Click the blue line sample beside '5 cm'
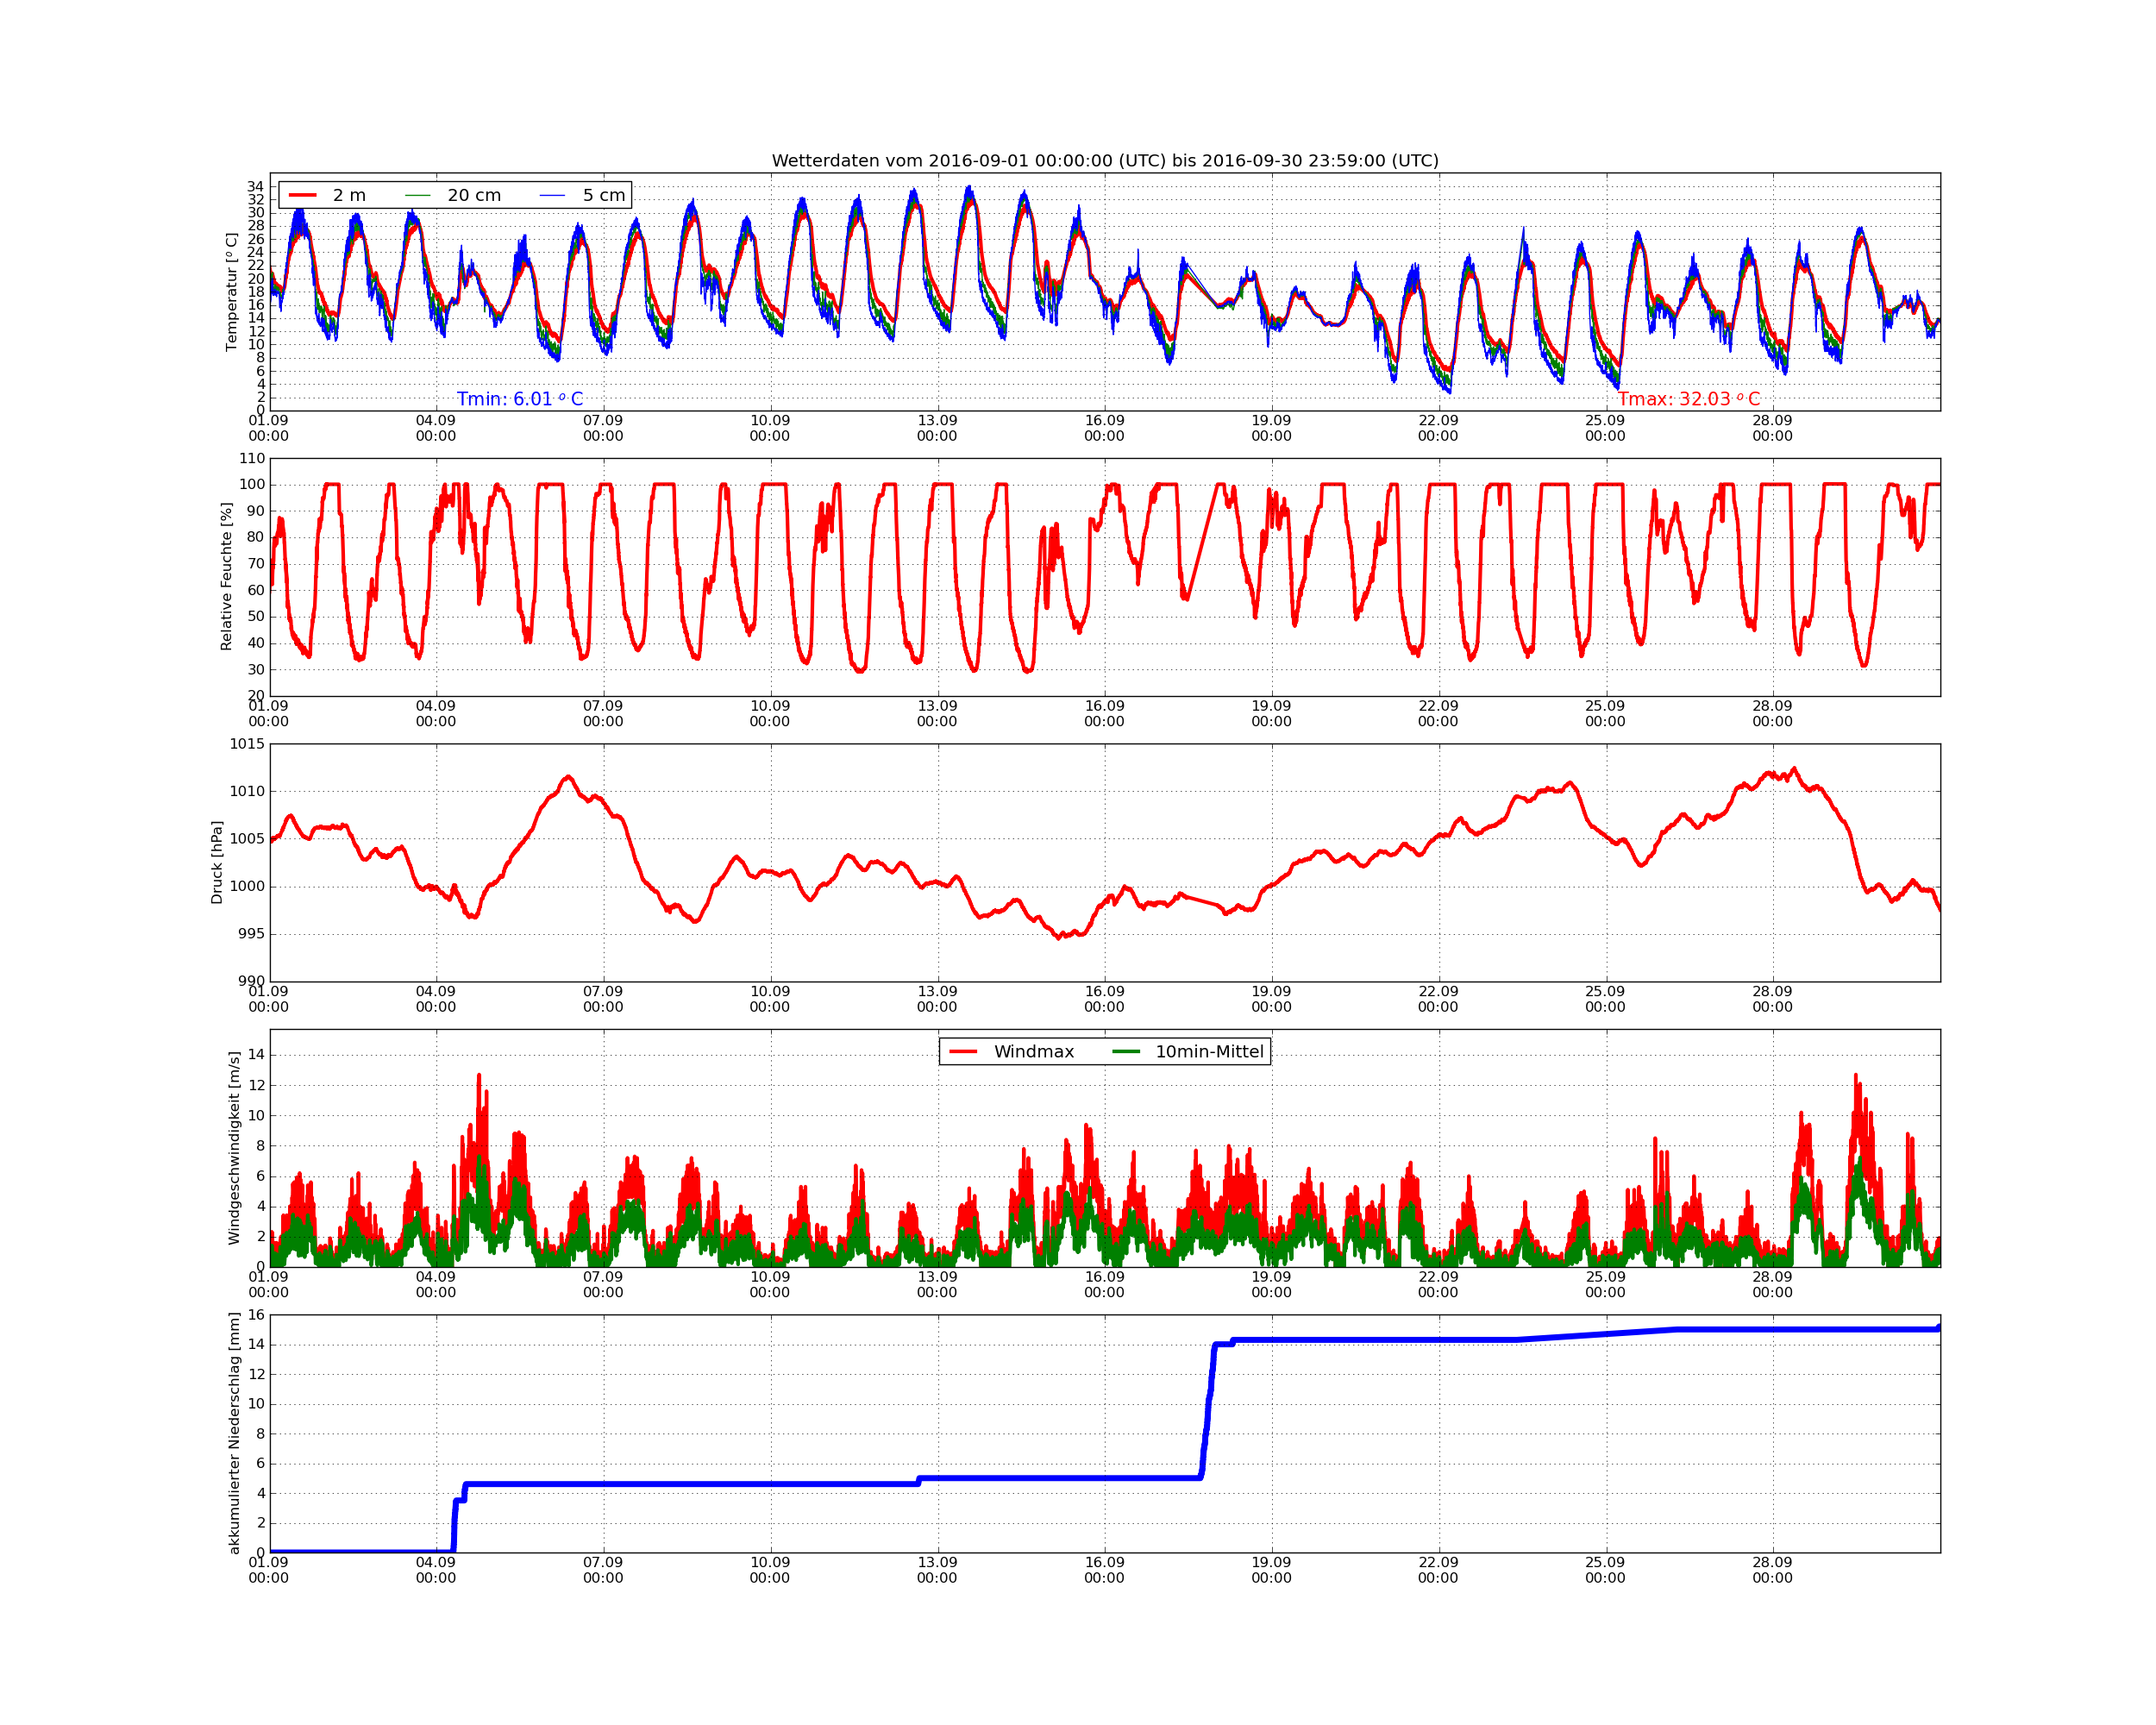This screenshot has width=2156, height=1725. pos(552,195)
